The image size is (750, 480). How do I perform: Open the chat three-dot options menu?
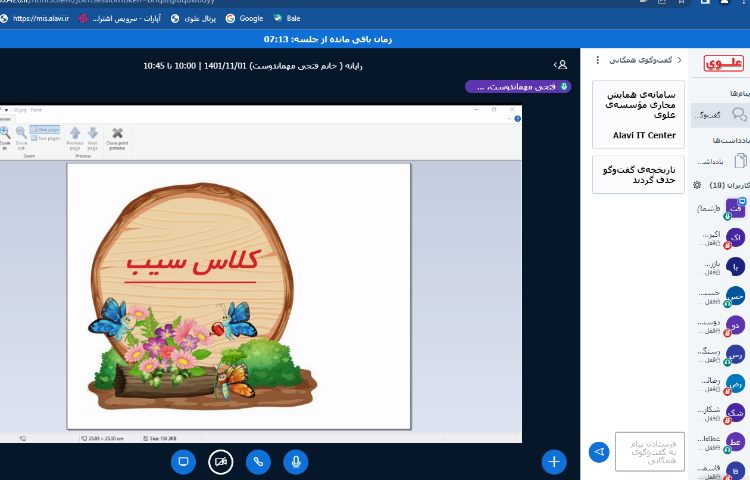pos(597,60)
